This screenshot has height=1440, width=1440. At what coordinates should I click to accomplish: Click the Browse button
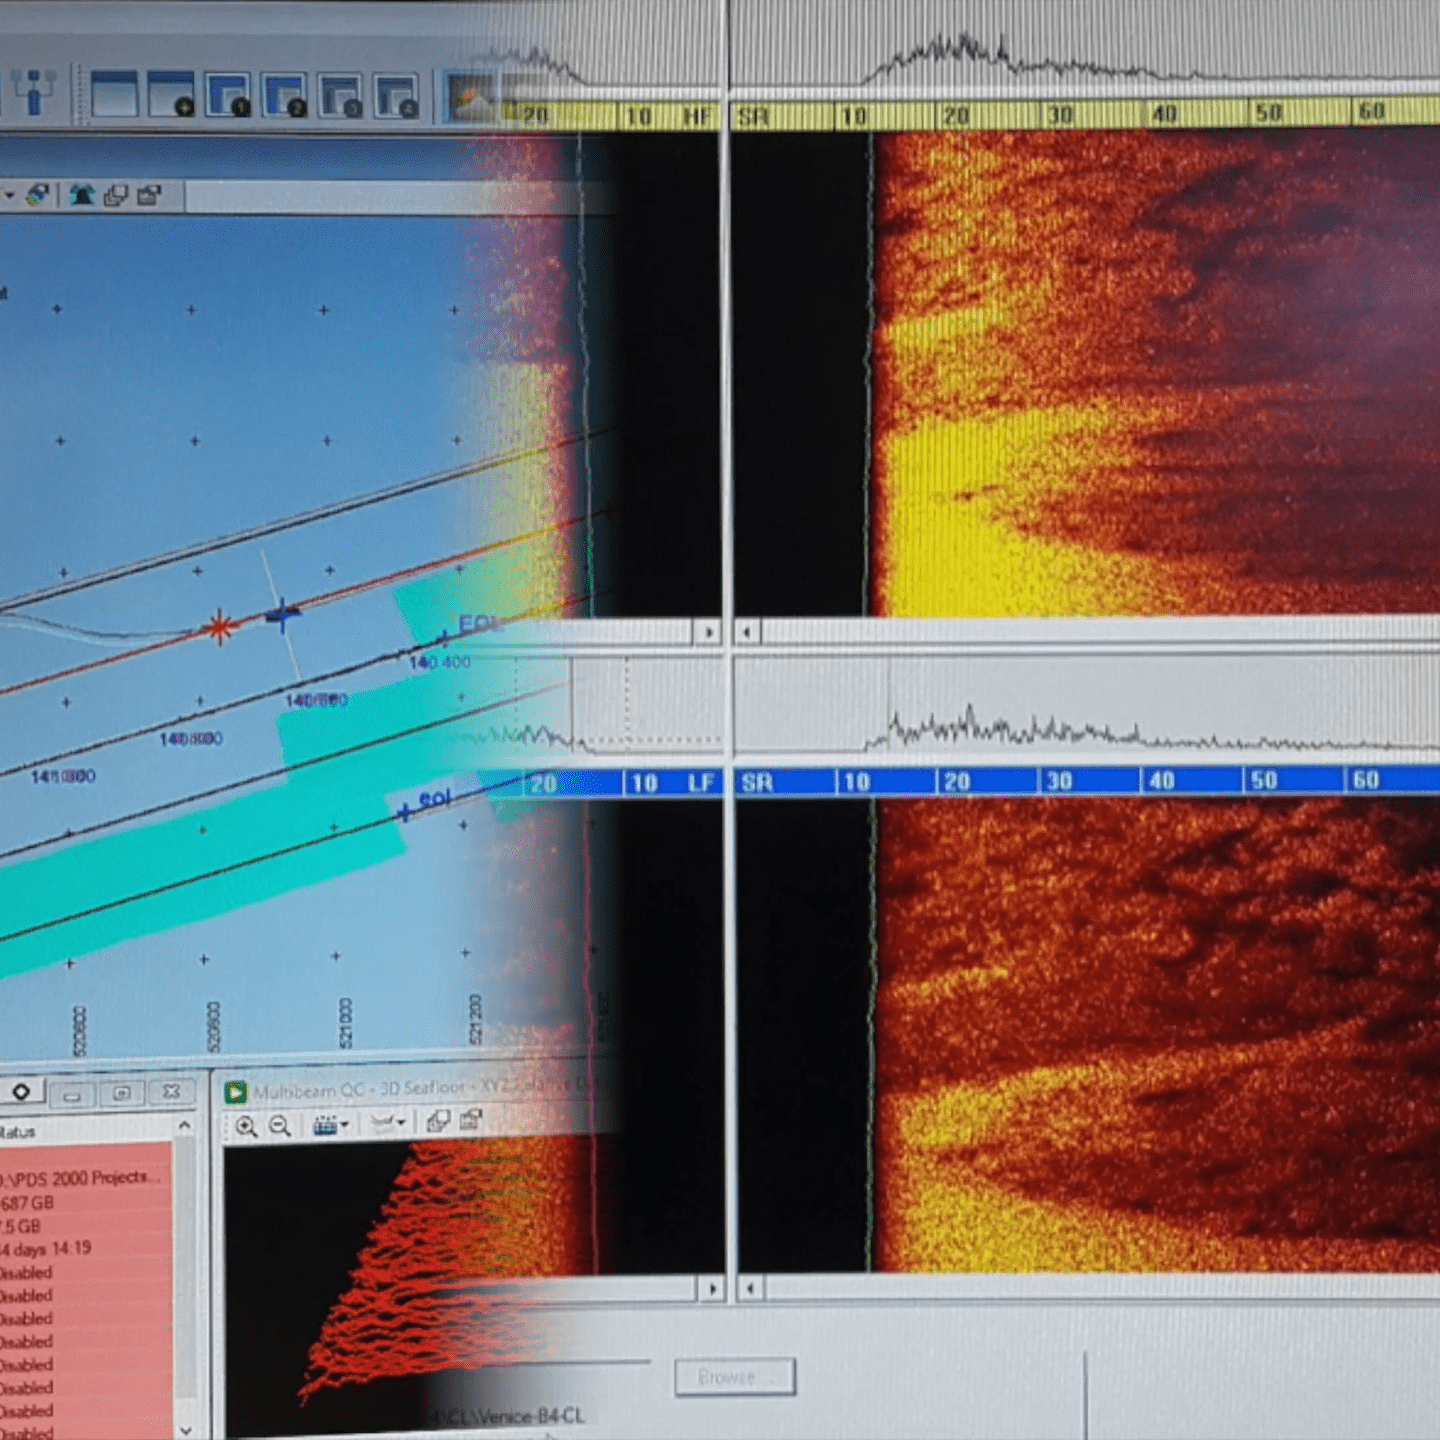pyautogui.click(x=735, y=1377)
